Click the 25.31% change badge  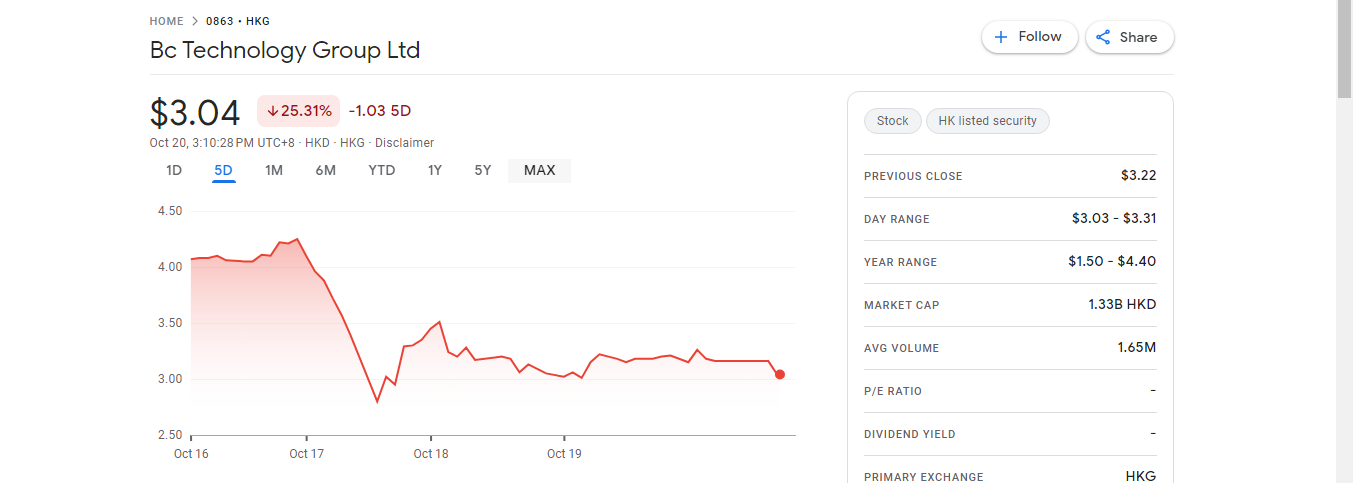click(x=299, y=111)
